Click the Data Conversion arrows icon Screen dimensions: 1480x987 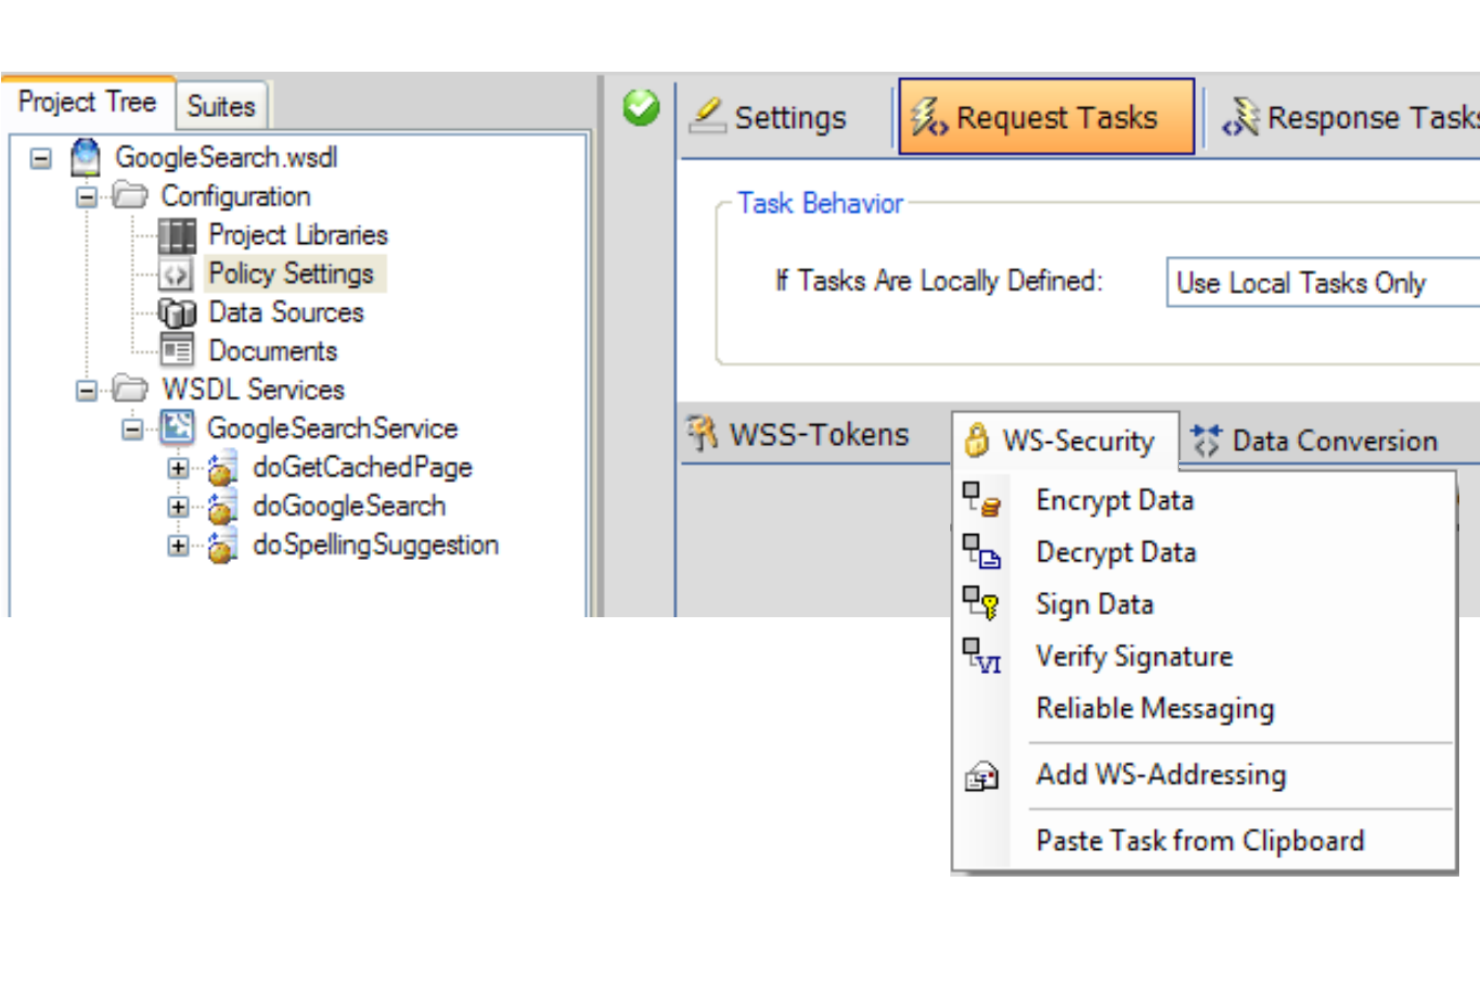[x=1206, y=440]
